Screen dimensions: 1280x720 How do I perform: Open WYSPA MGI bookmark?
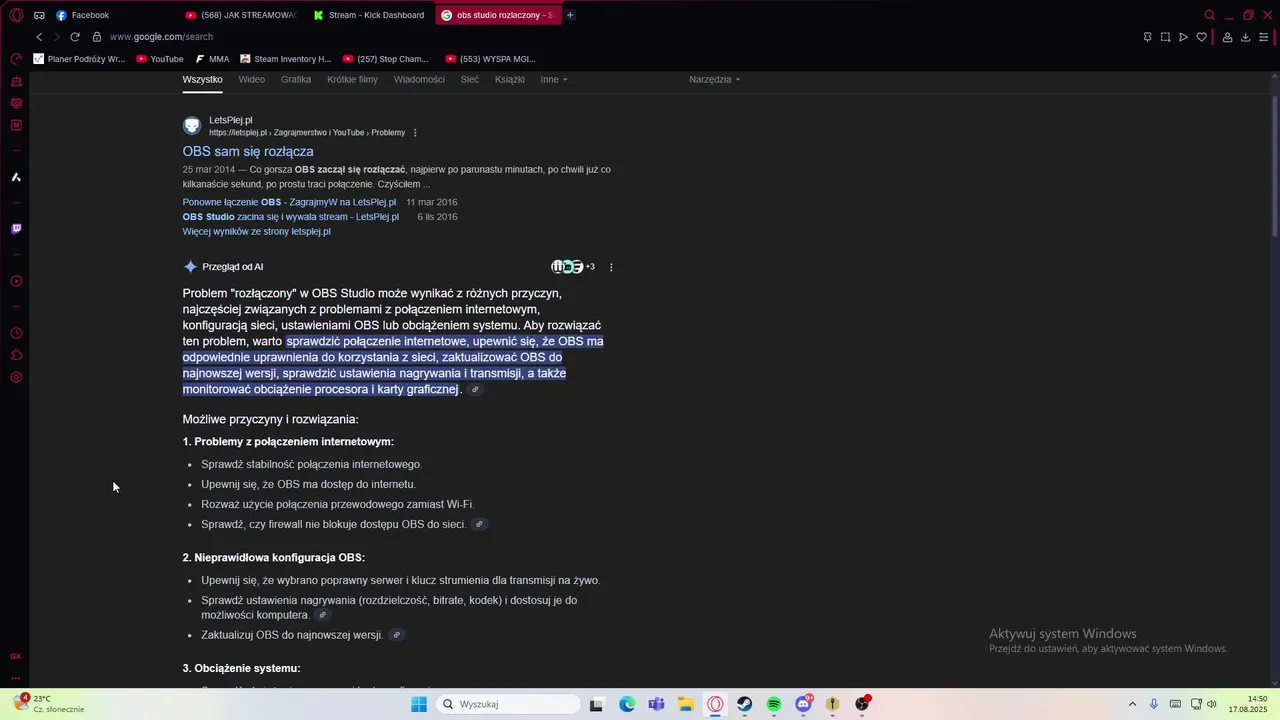(490, 59)
